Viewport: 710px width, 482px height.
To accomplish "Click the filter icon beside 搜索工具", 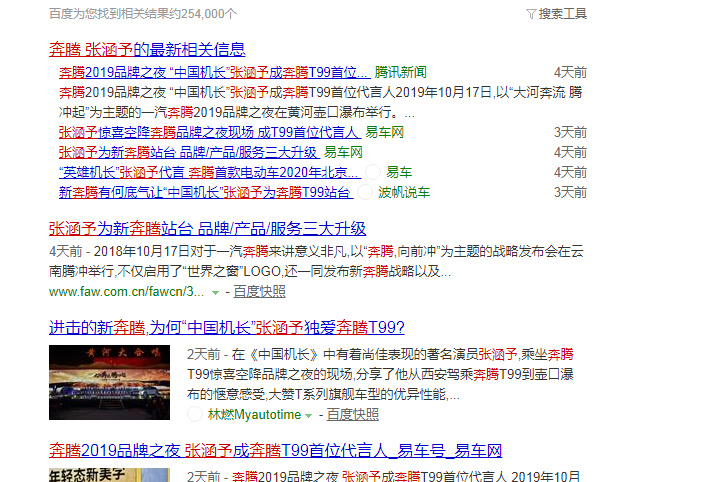I will pos(531,14).
